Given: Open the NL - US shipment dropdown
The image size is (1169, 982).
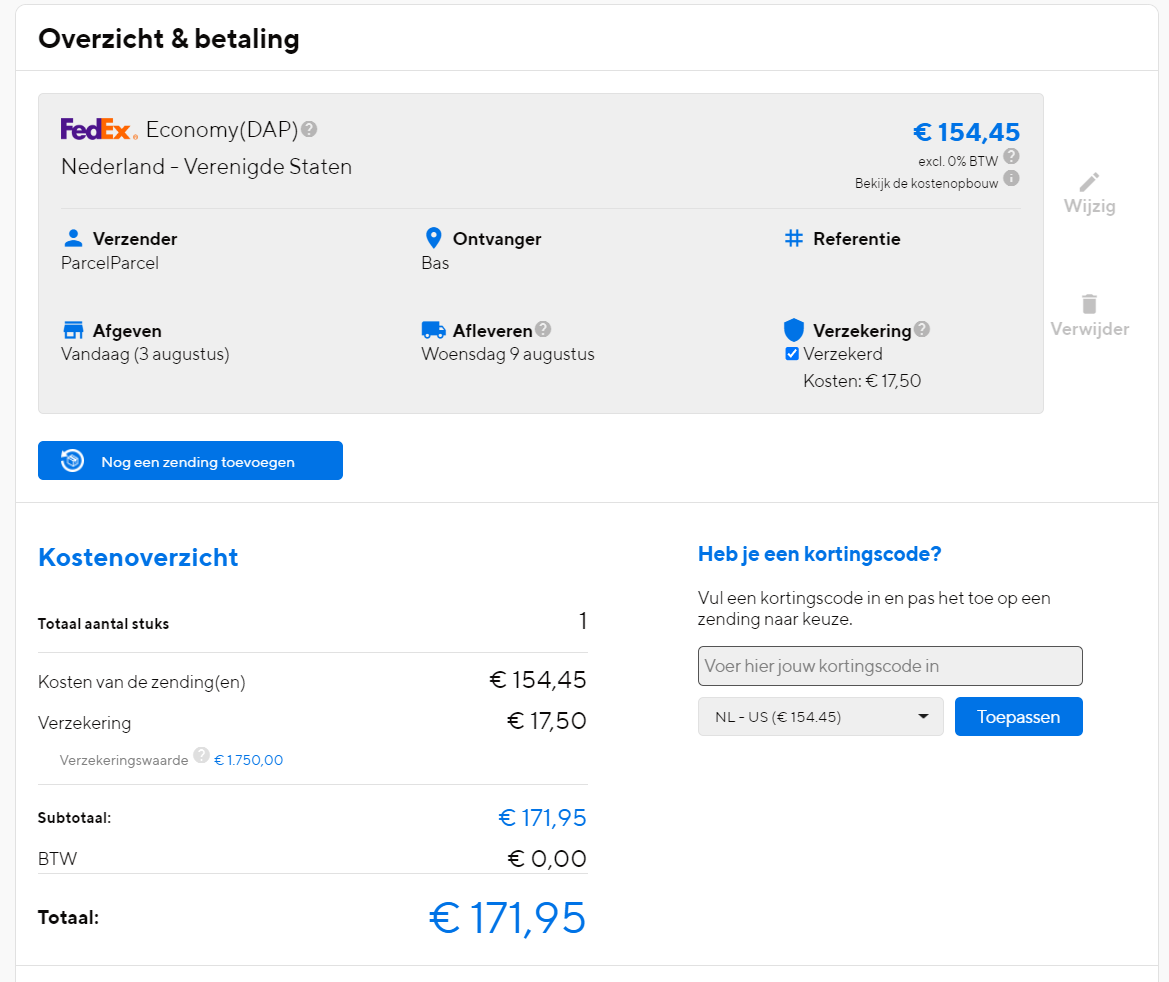Looking at the screenshot, I should [820, 717].
